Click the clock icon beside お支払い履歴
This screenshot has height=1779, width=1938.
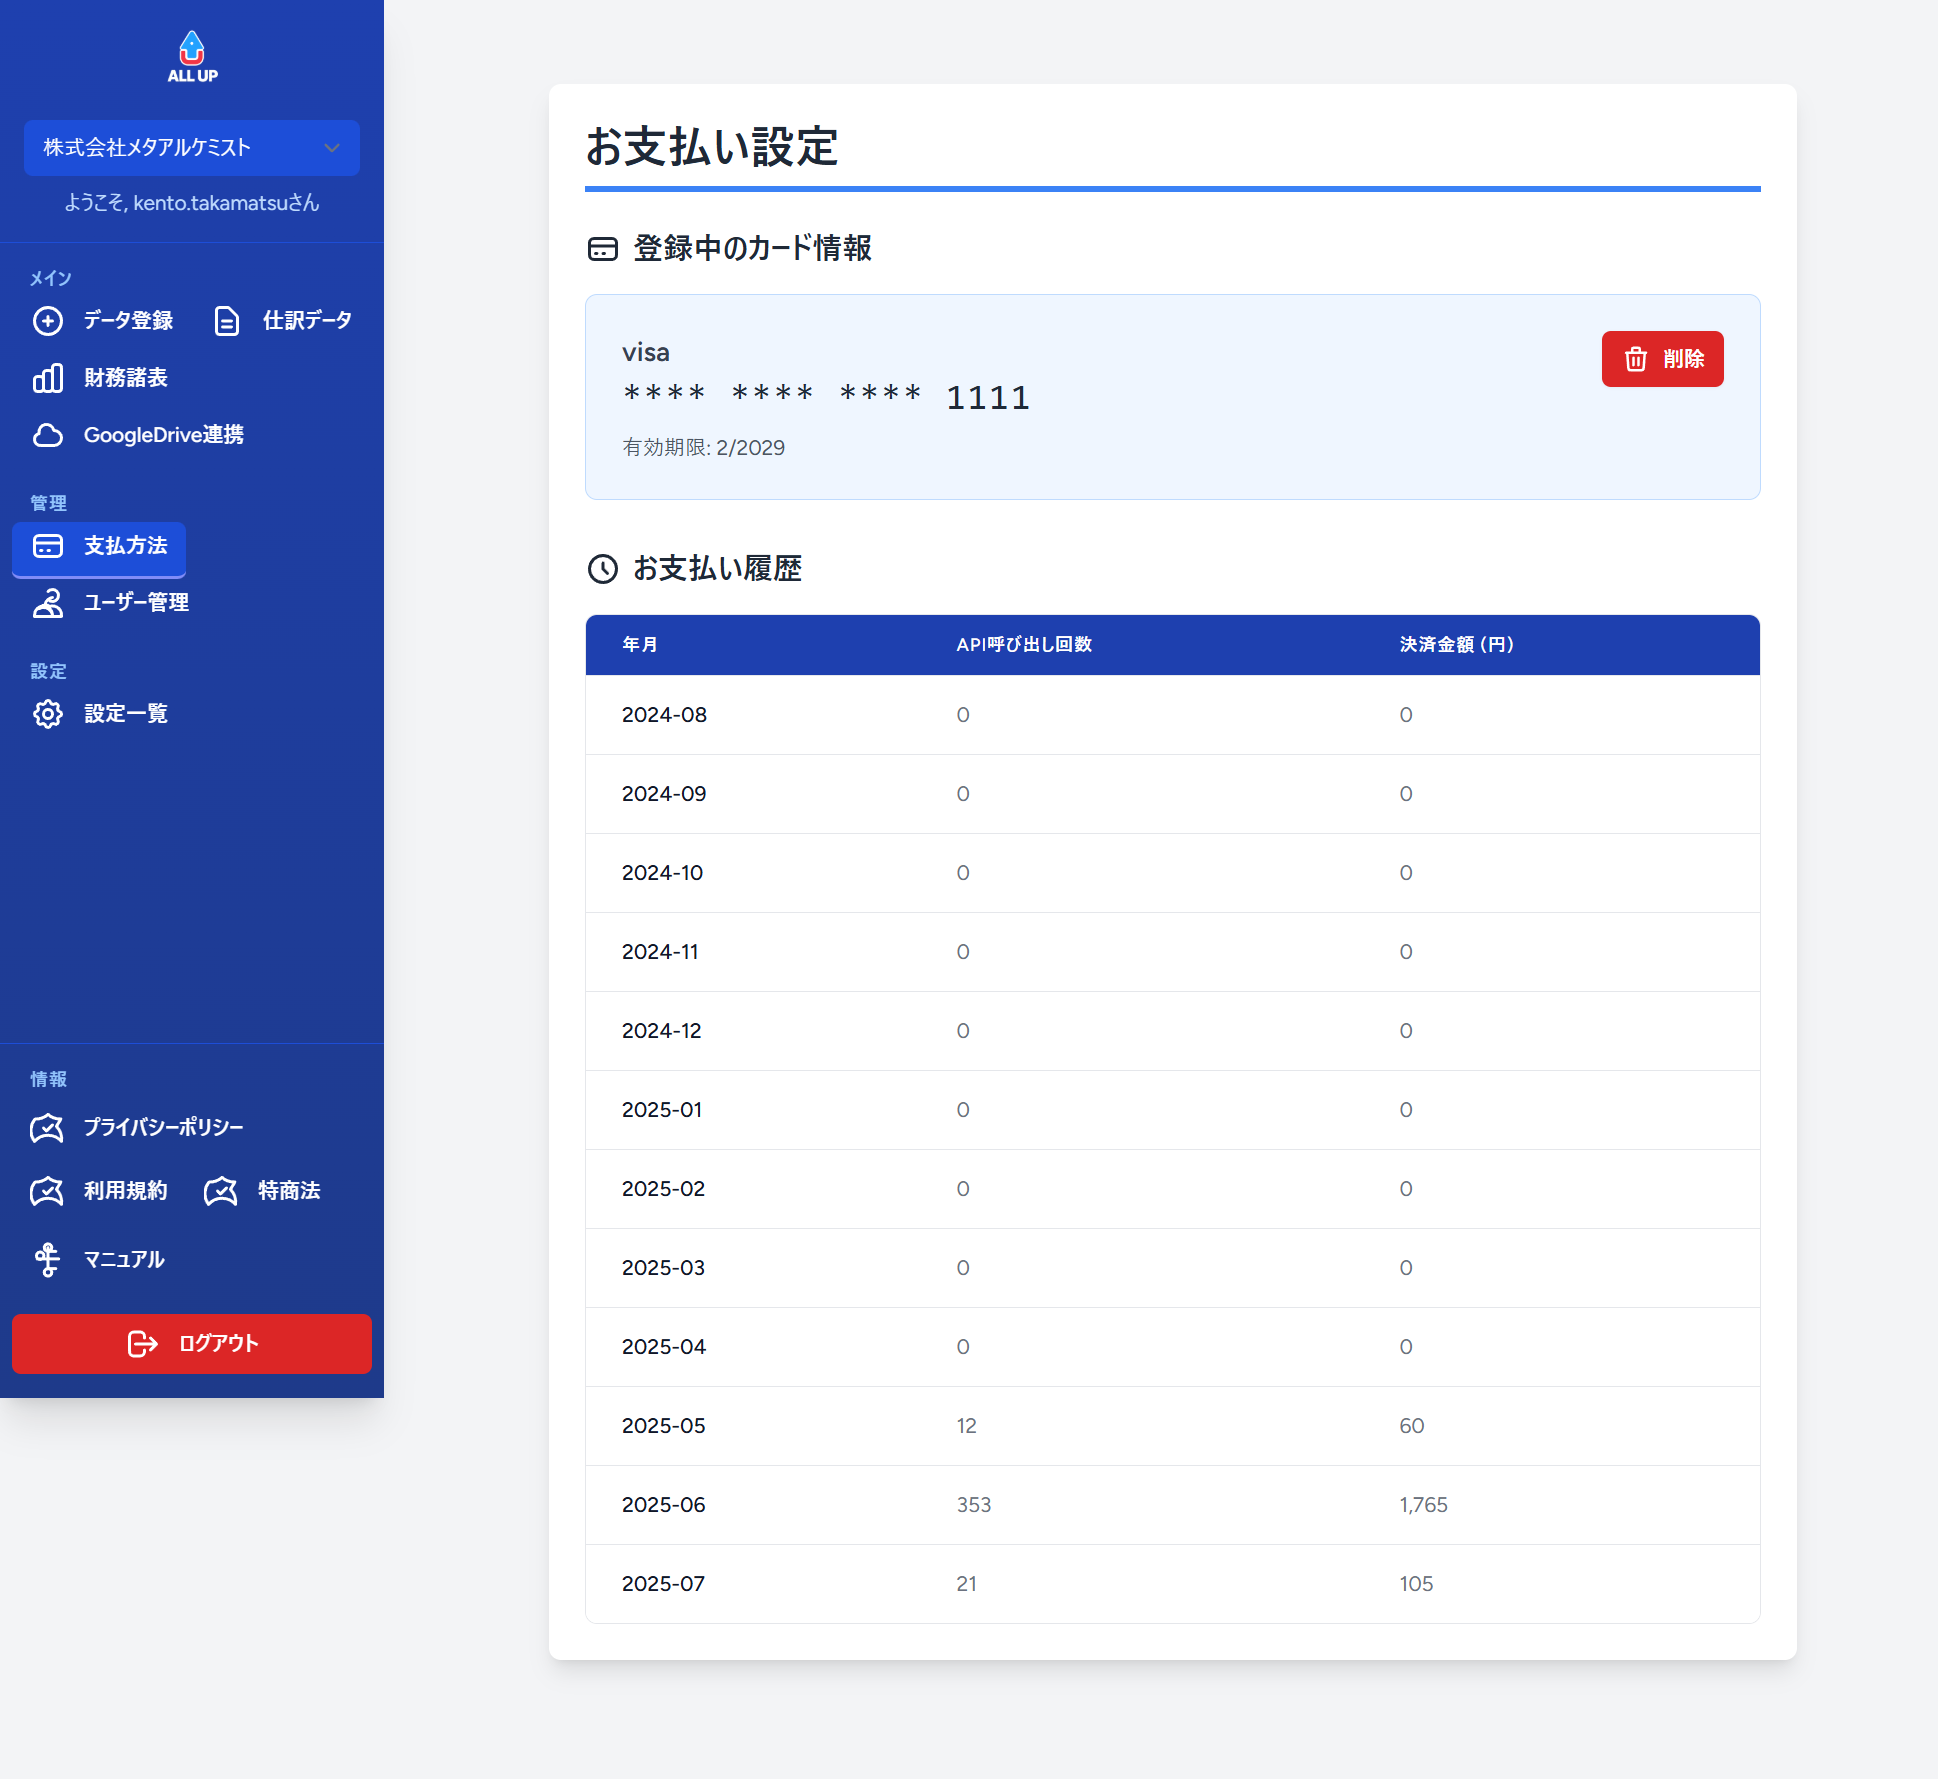[603, 569]
